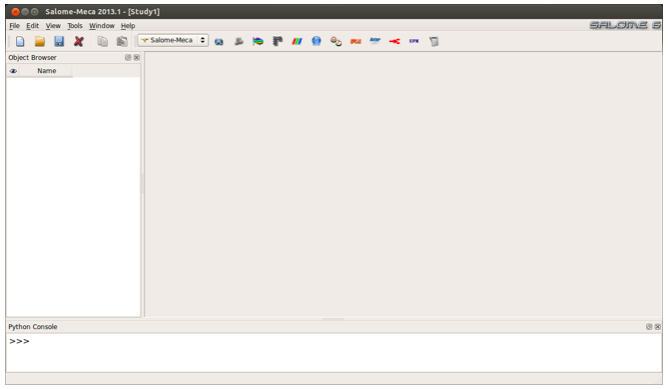The height and width of the screenshot is (389, 668).
Task: Open the File menu
Action: (x=14, y=26)
